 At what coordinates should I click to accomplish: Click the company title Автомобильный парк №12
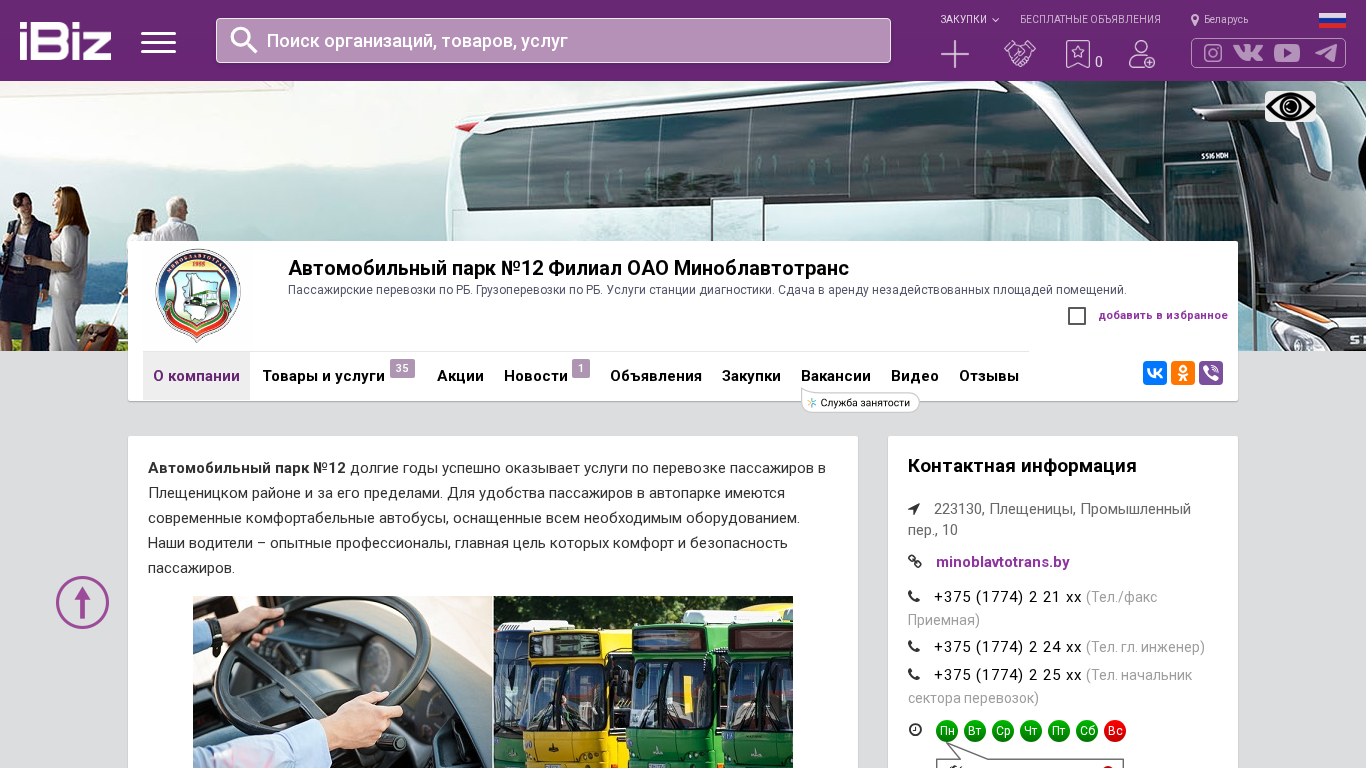point(568,268)
